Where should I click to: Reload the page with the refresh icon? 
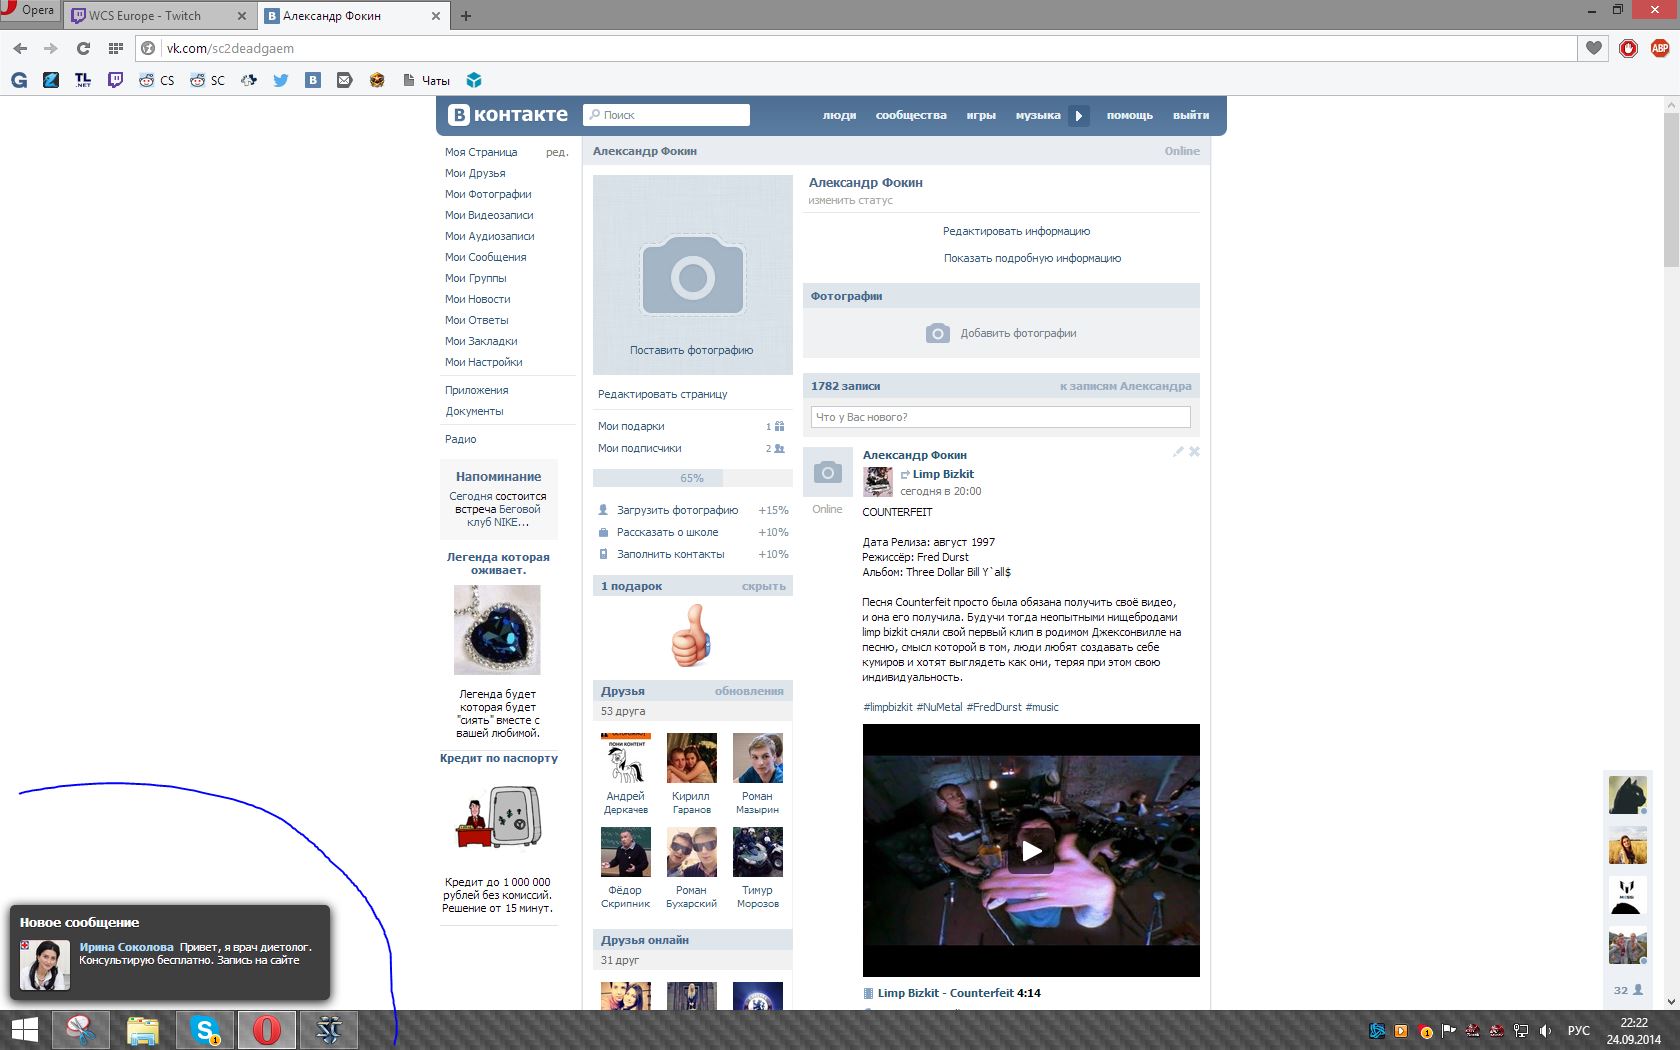(83, 48)
